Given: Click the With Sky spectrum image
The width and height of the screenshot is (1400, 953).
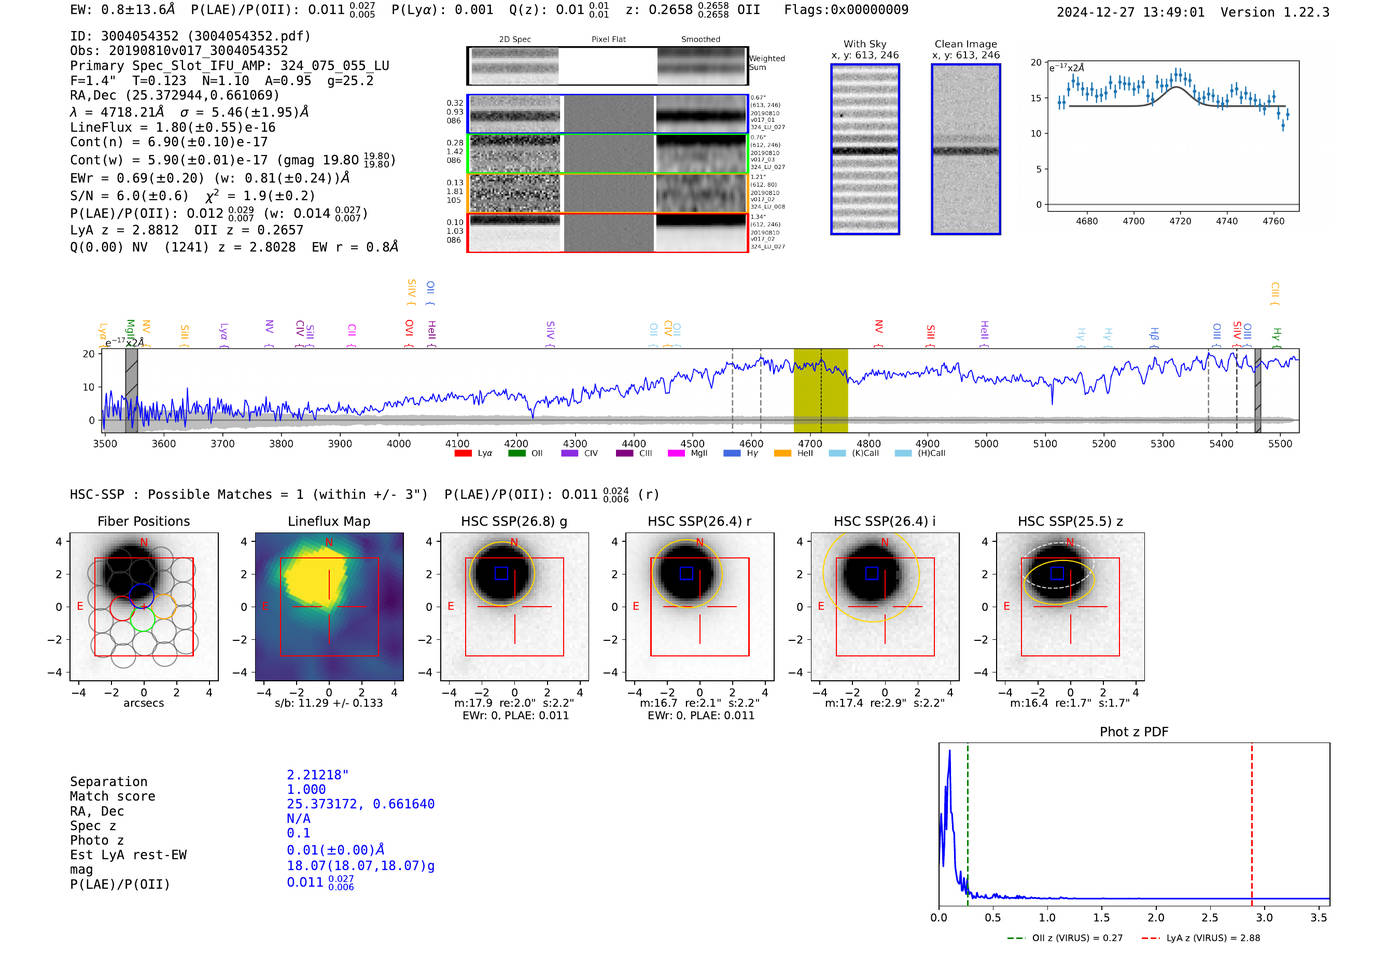Looking at the screenshot, I should pyautogui.click(x=865, y=149).
